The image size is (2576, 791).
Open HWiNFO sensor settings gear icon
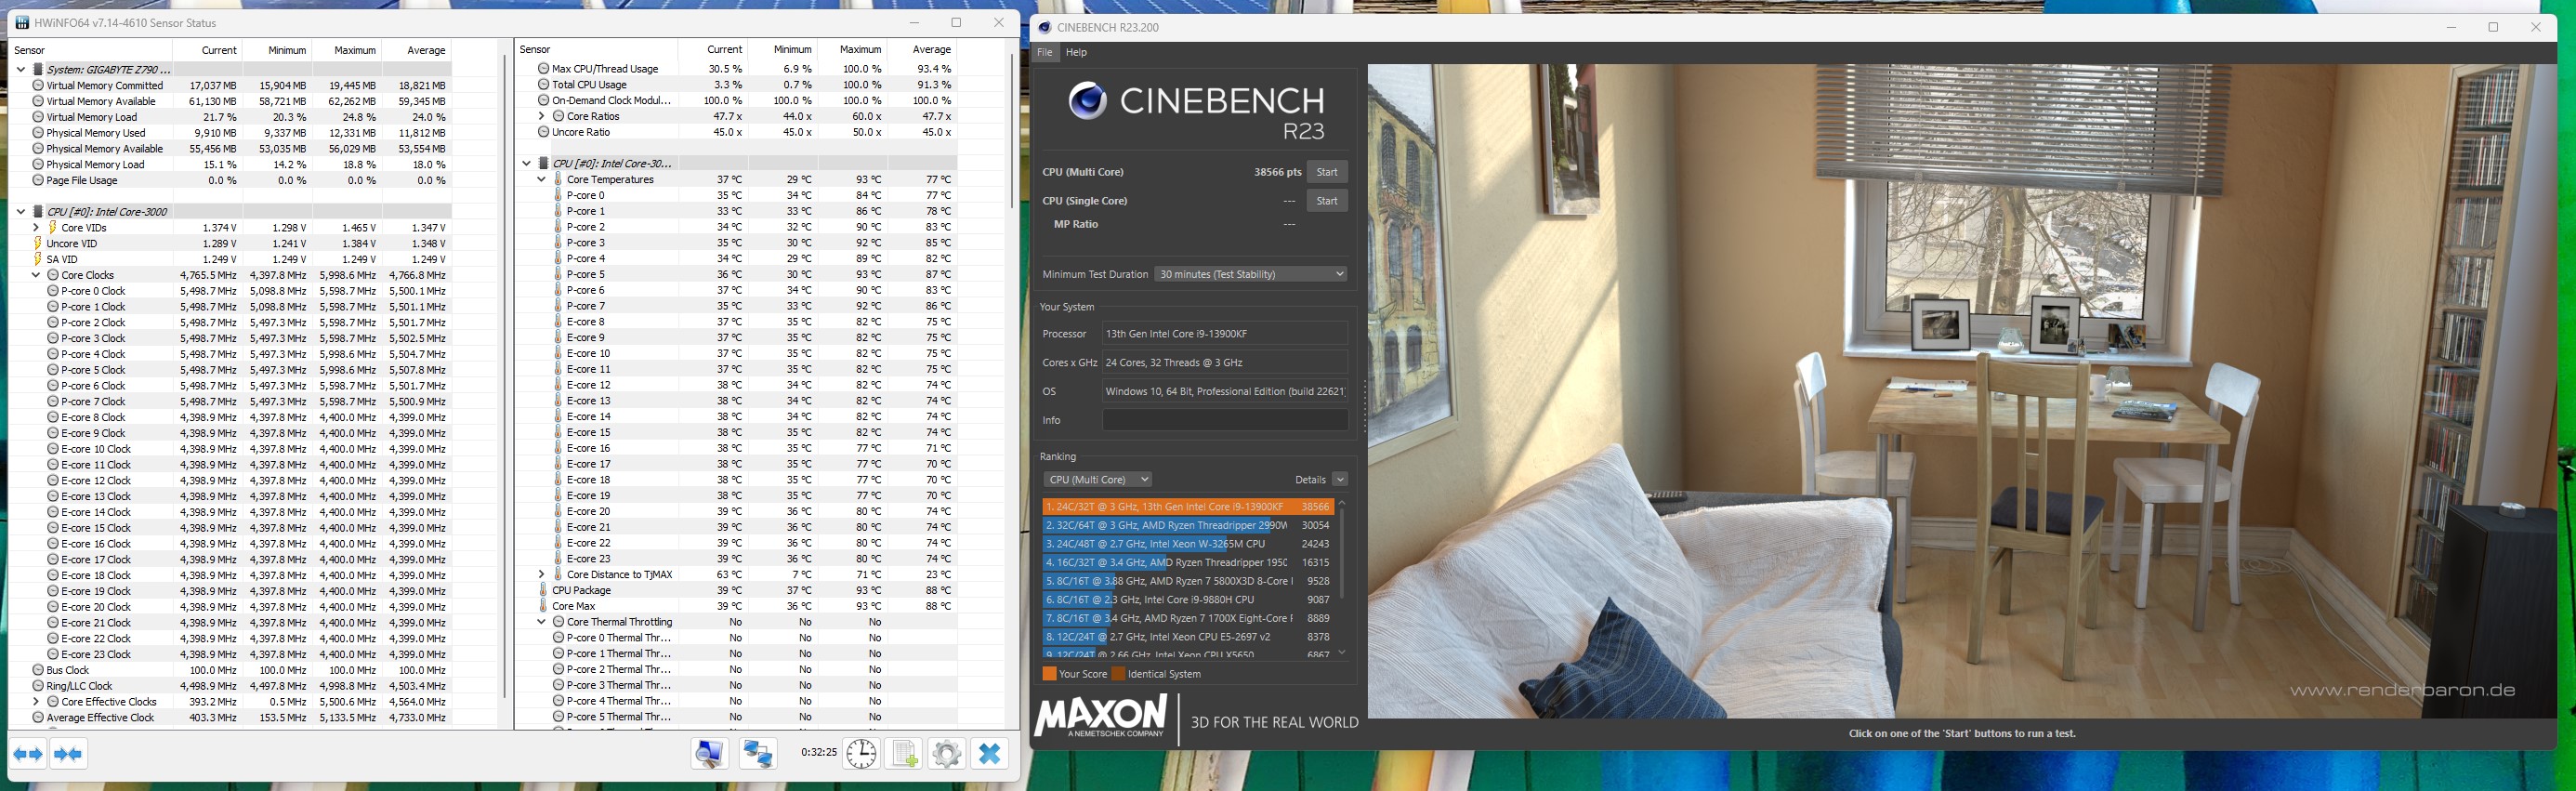(946, 753)
